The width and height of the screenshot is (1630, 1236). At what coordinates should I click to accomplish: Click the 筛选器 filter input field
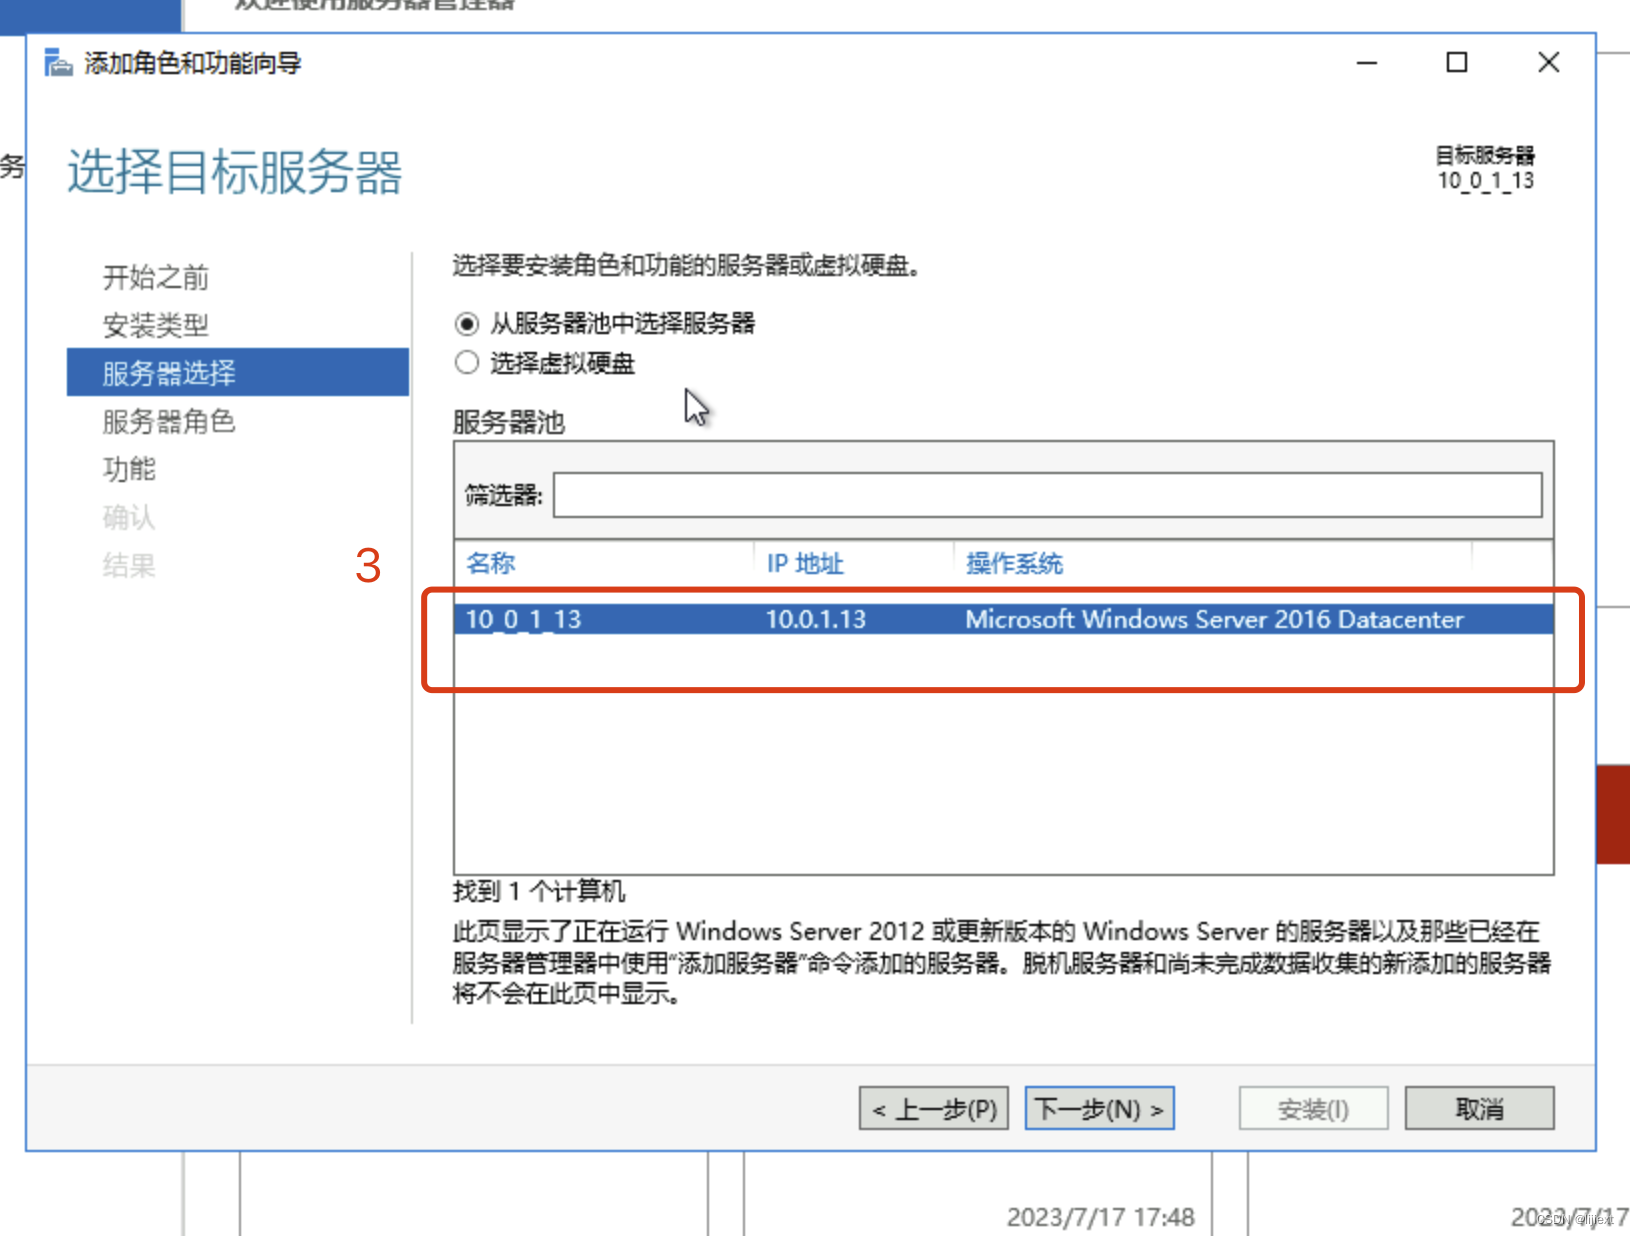click(1047, 495)
